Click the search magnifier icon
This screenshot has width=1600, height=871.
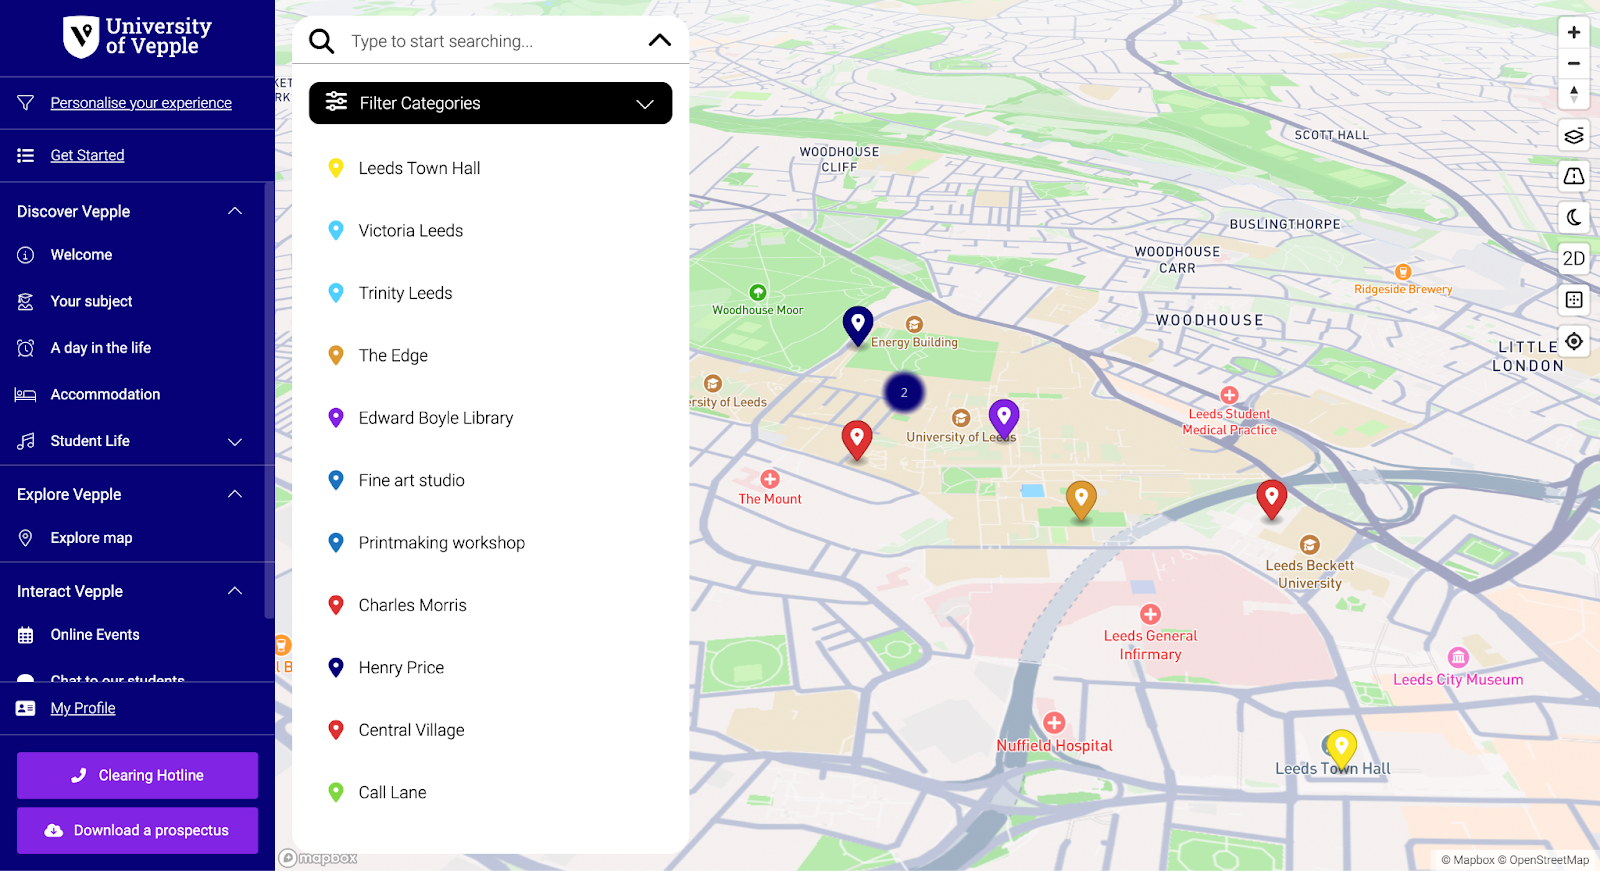[x=321, y=41]
